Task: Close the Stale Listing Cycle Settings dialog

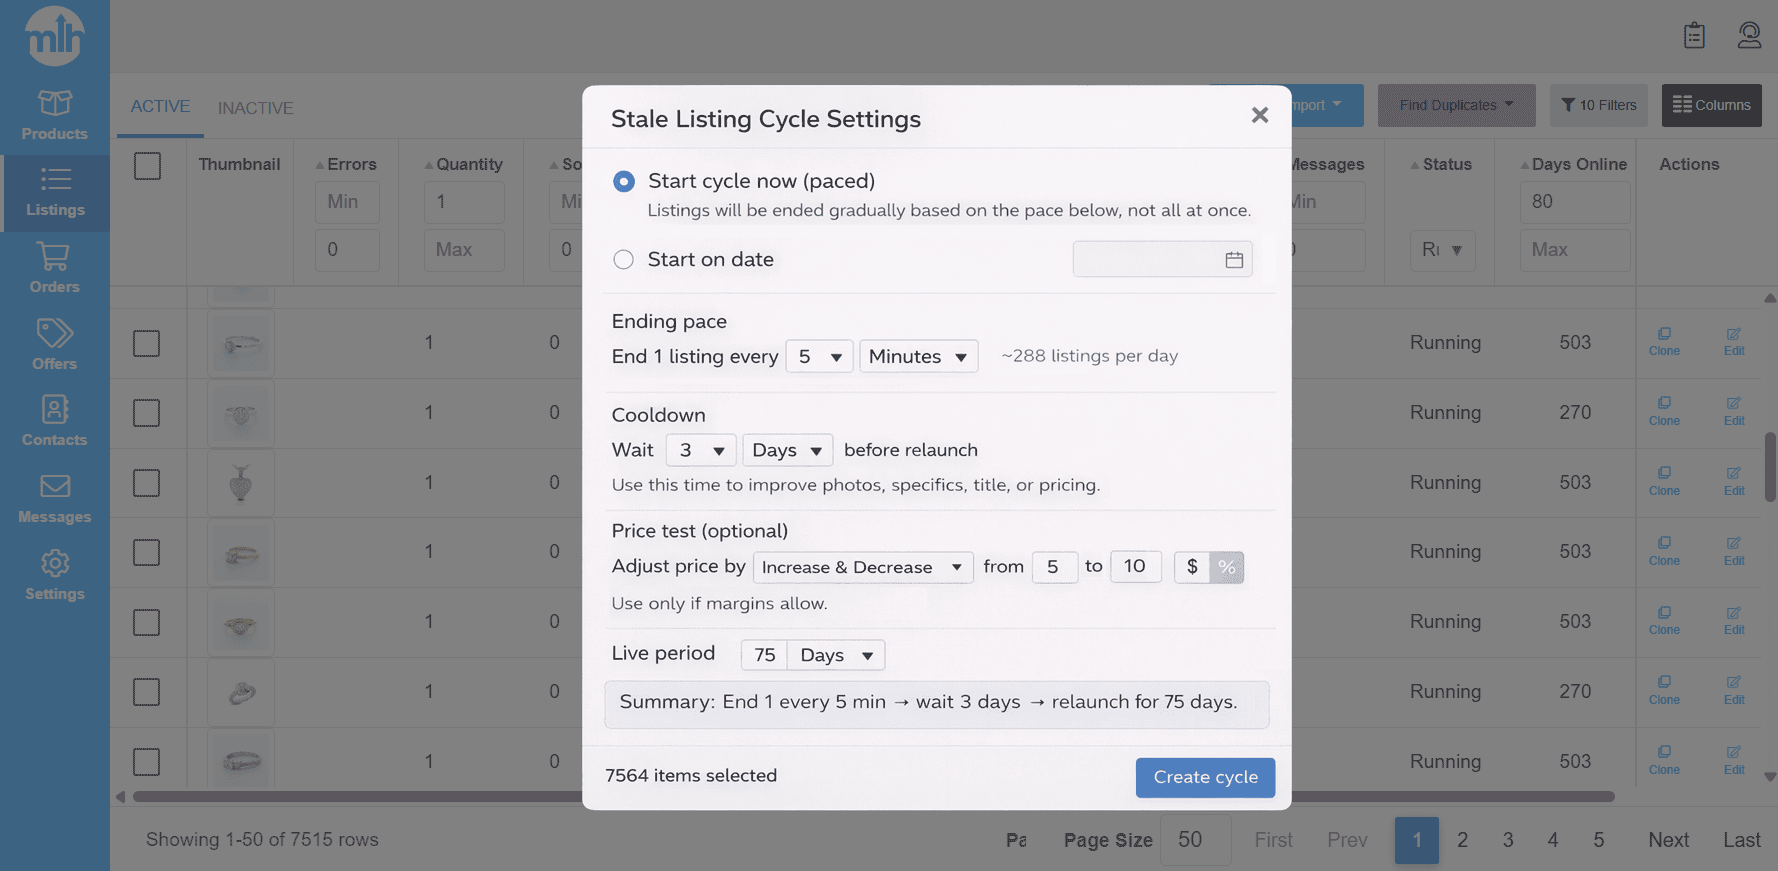Action: click(x=1259, y=115)
